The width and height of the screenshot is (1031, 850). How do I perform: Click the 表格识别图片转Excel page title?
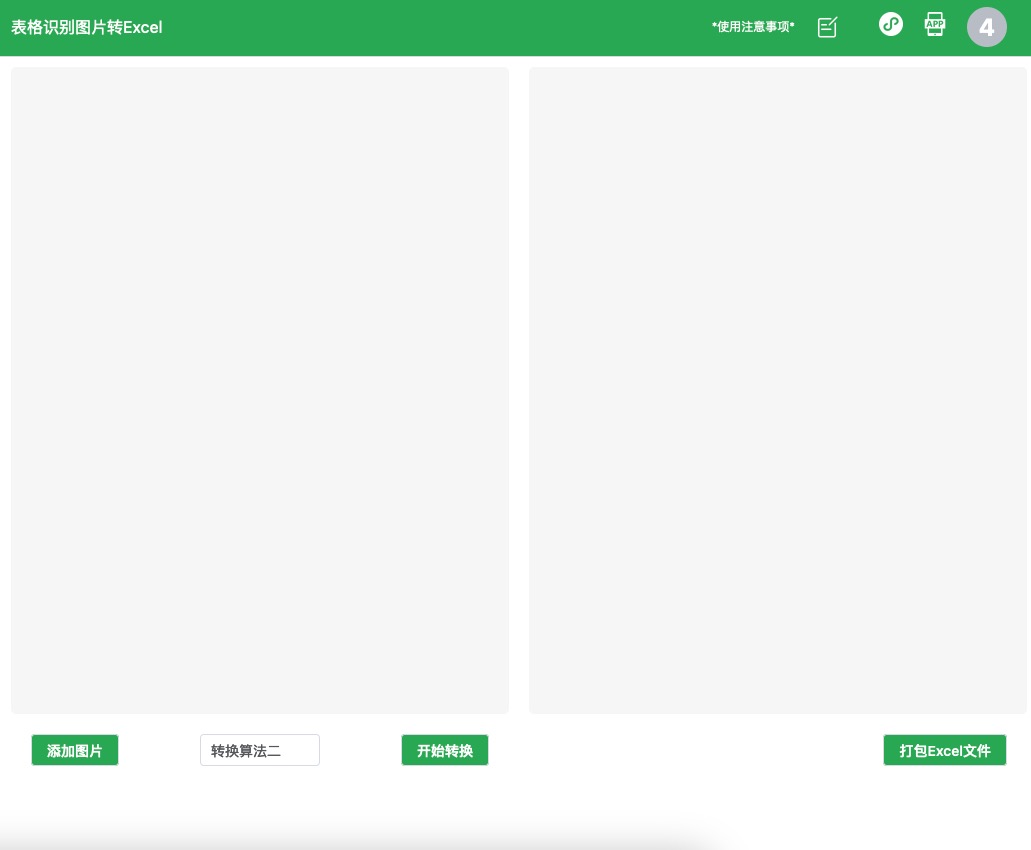[x=87, y=27]
